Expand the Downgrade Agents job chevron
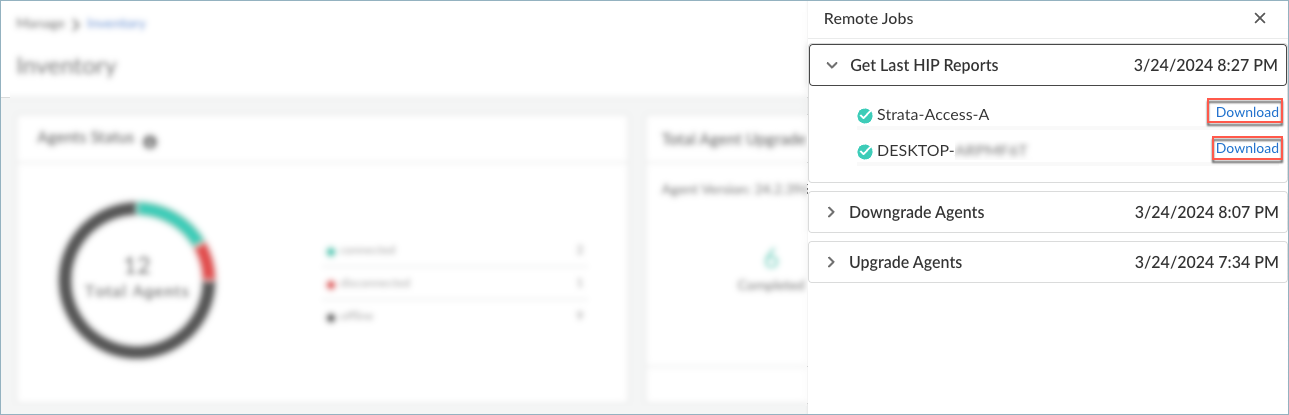This screenshot has width=1289, height=415. pyautogui.click(x=831, y=212)
